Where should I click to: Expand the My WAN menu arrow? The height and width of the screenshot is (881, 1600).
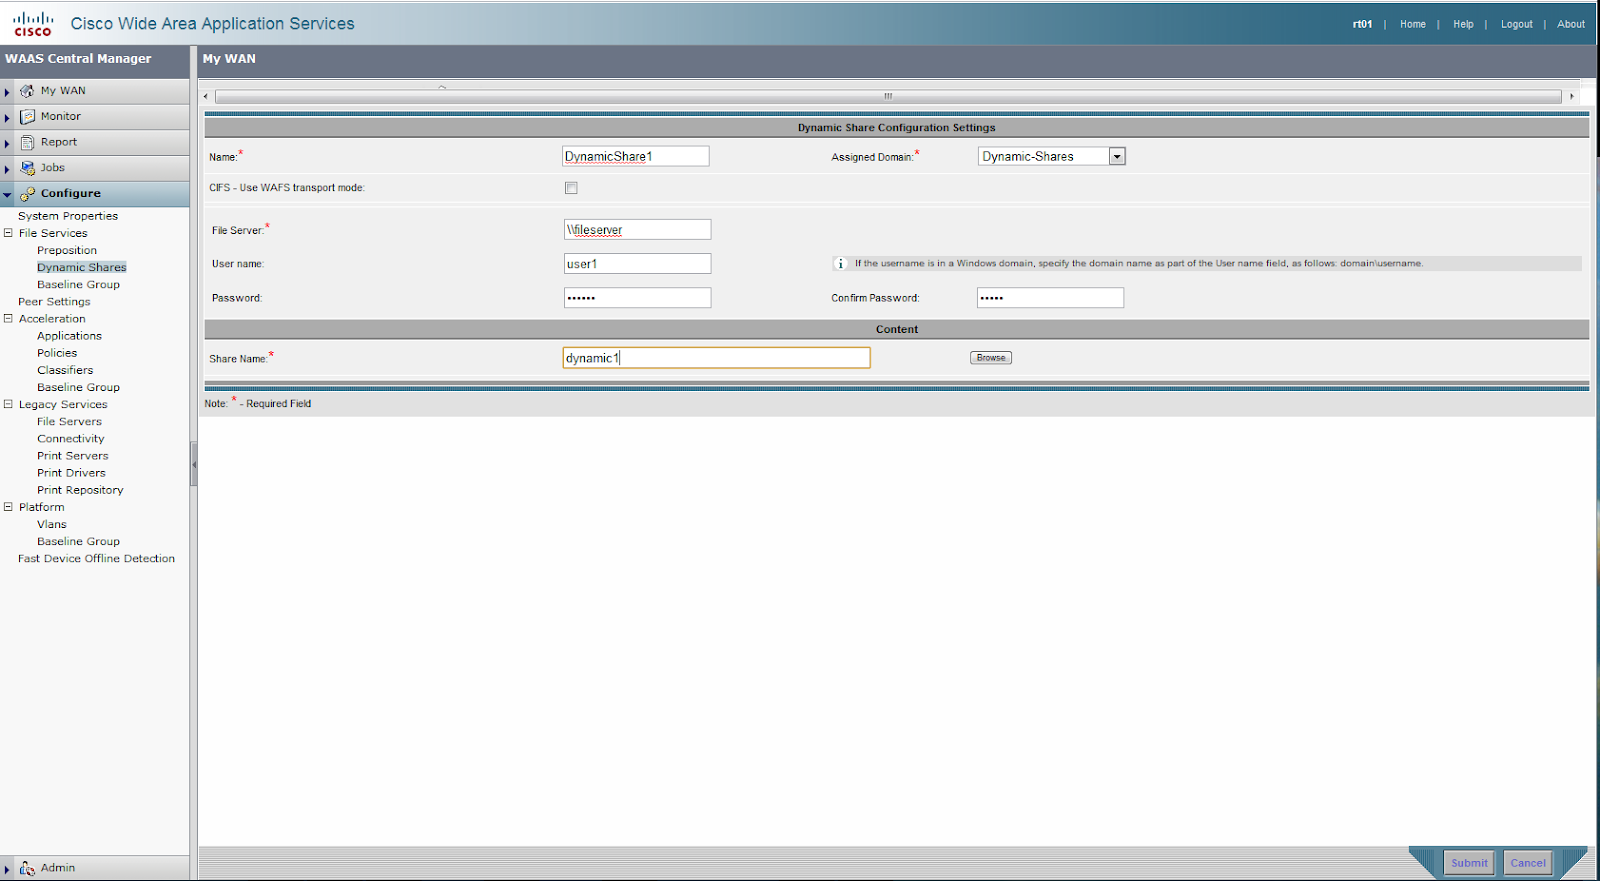7,92
